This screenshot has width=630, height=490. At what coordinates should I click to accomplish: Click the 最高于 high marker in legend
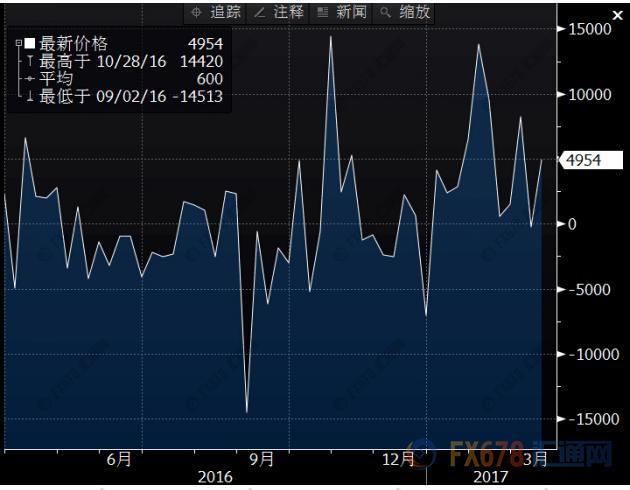29,62
